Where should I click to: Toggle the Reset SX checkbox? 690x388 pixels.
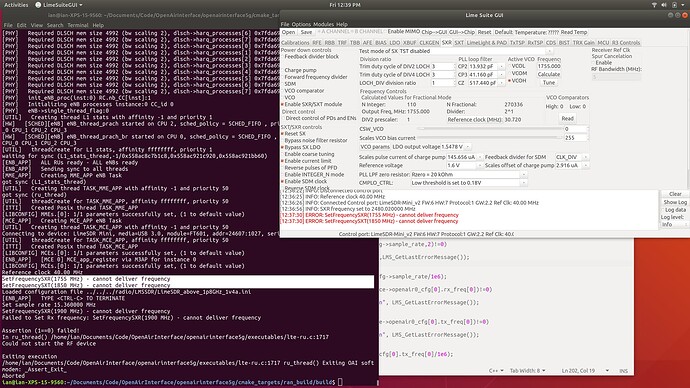294,134
